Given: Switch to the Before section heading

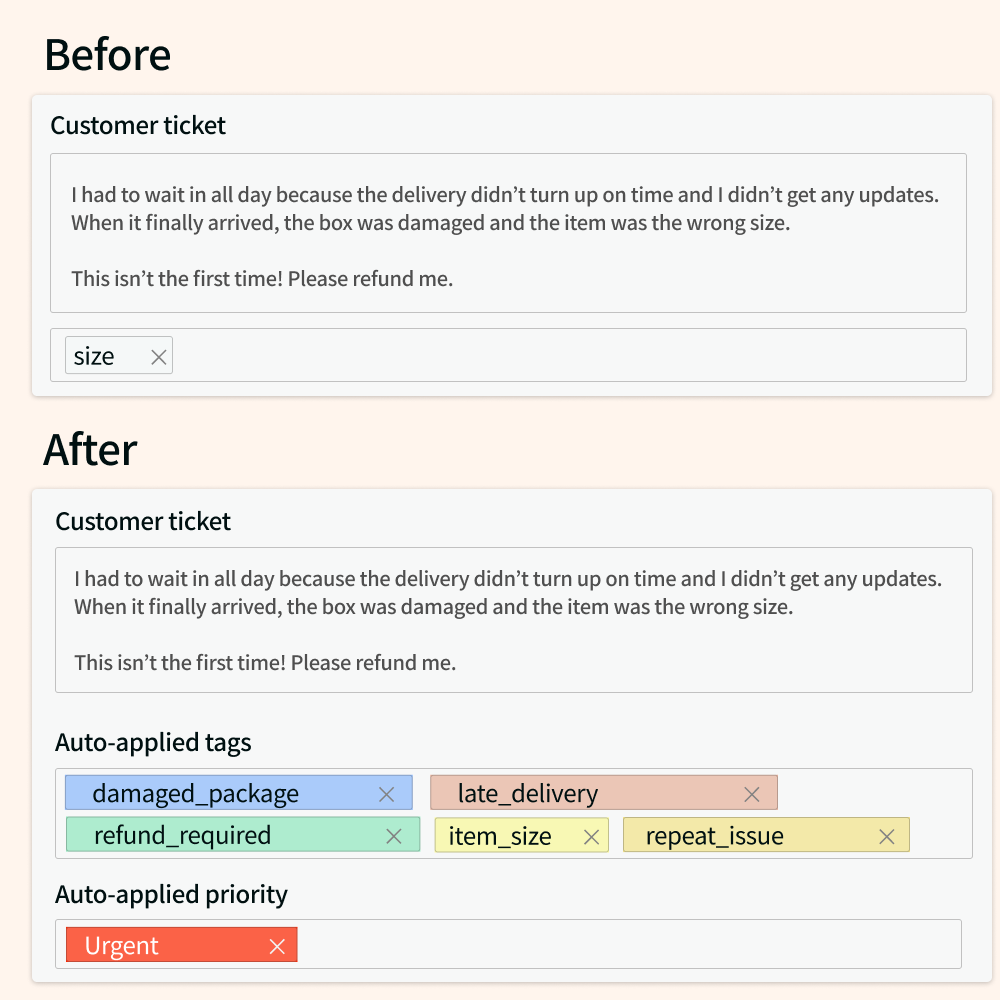Looking at the screenshot, I should pos(106,54).
